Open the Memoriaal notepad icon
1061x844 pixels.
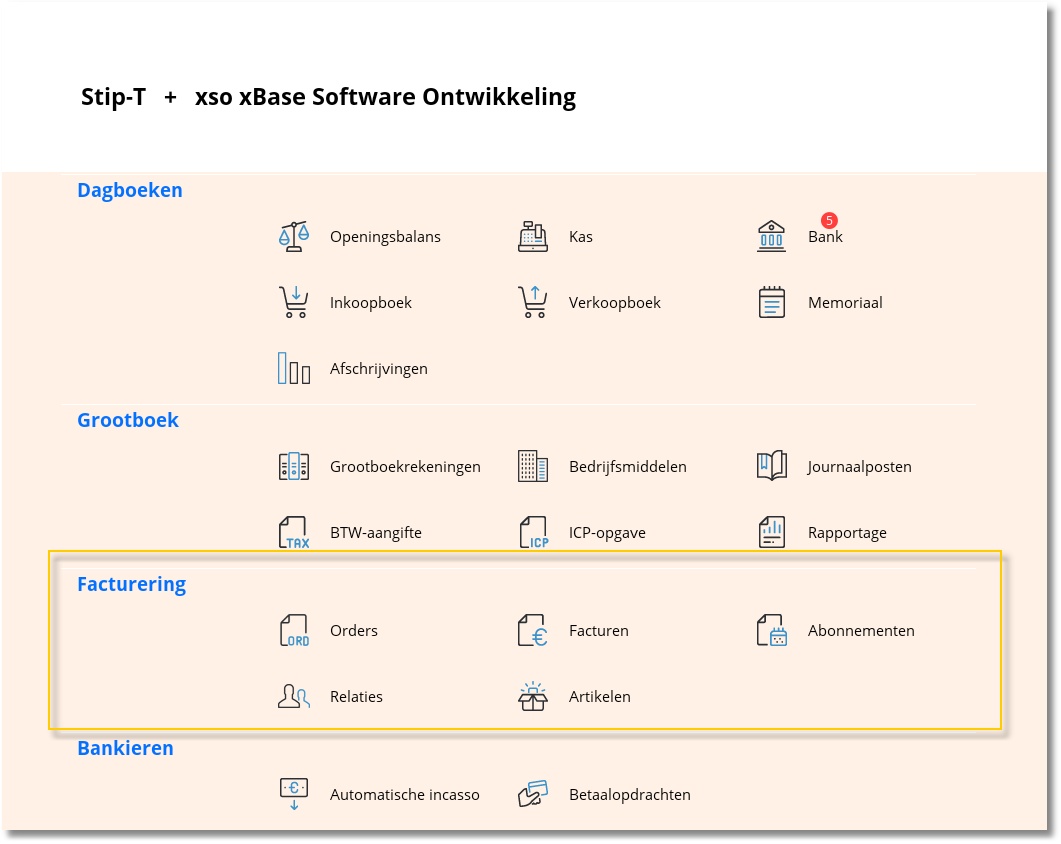pyautogui.click(x=772, y=302)
